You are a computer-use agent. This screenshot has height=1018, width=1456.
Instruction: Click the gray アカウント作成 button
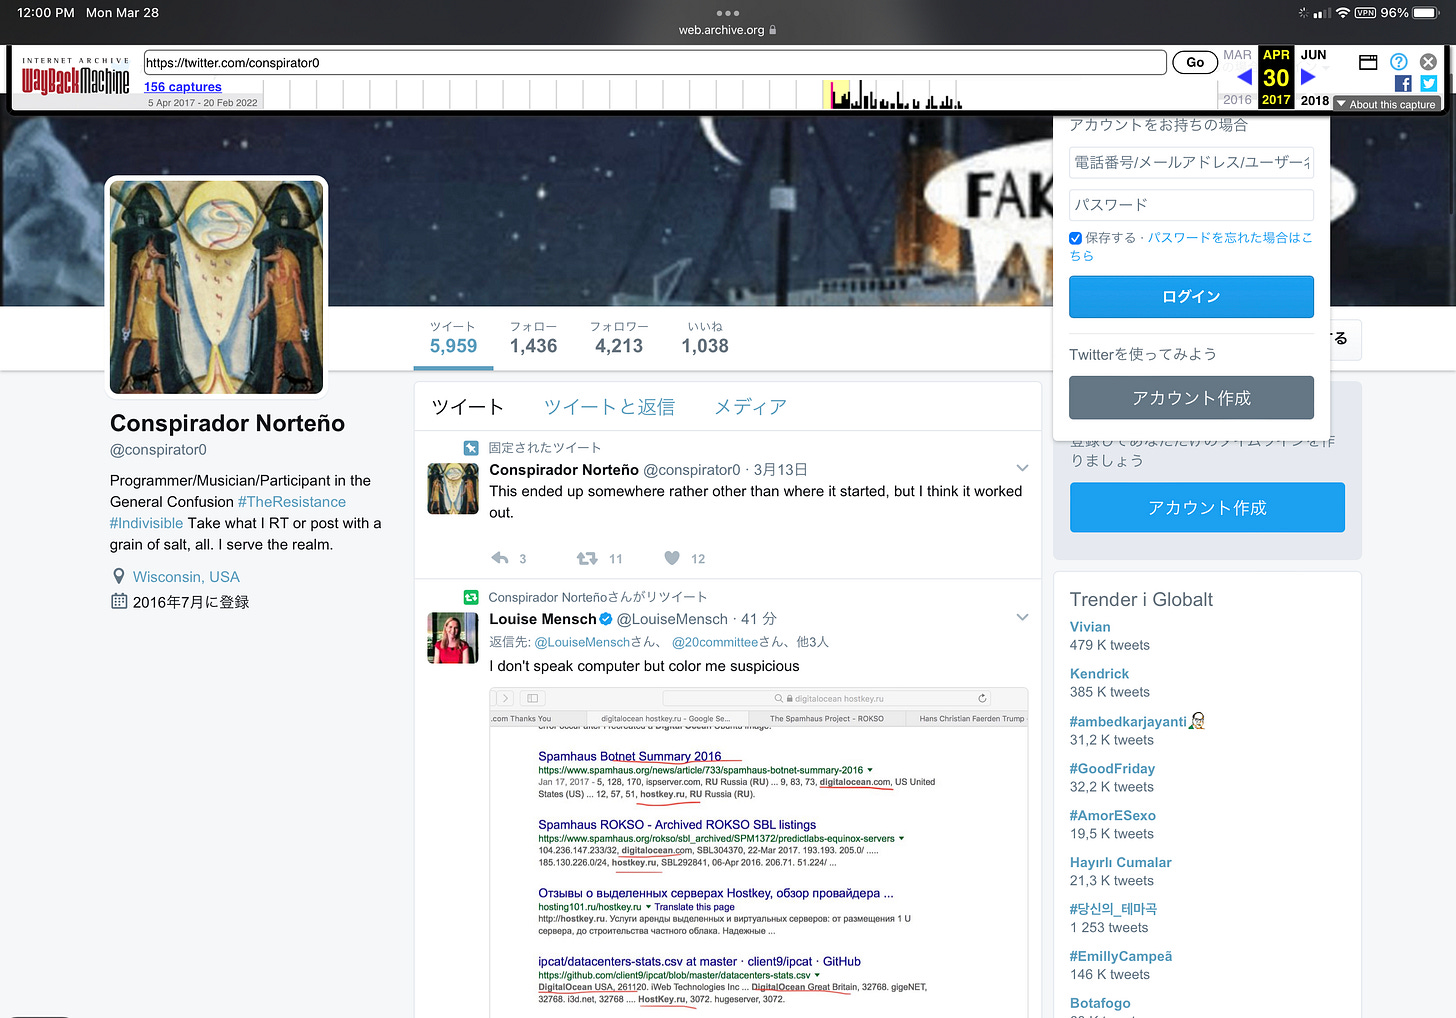[x=1191, y=398]
